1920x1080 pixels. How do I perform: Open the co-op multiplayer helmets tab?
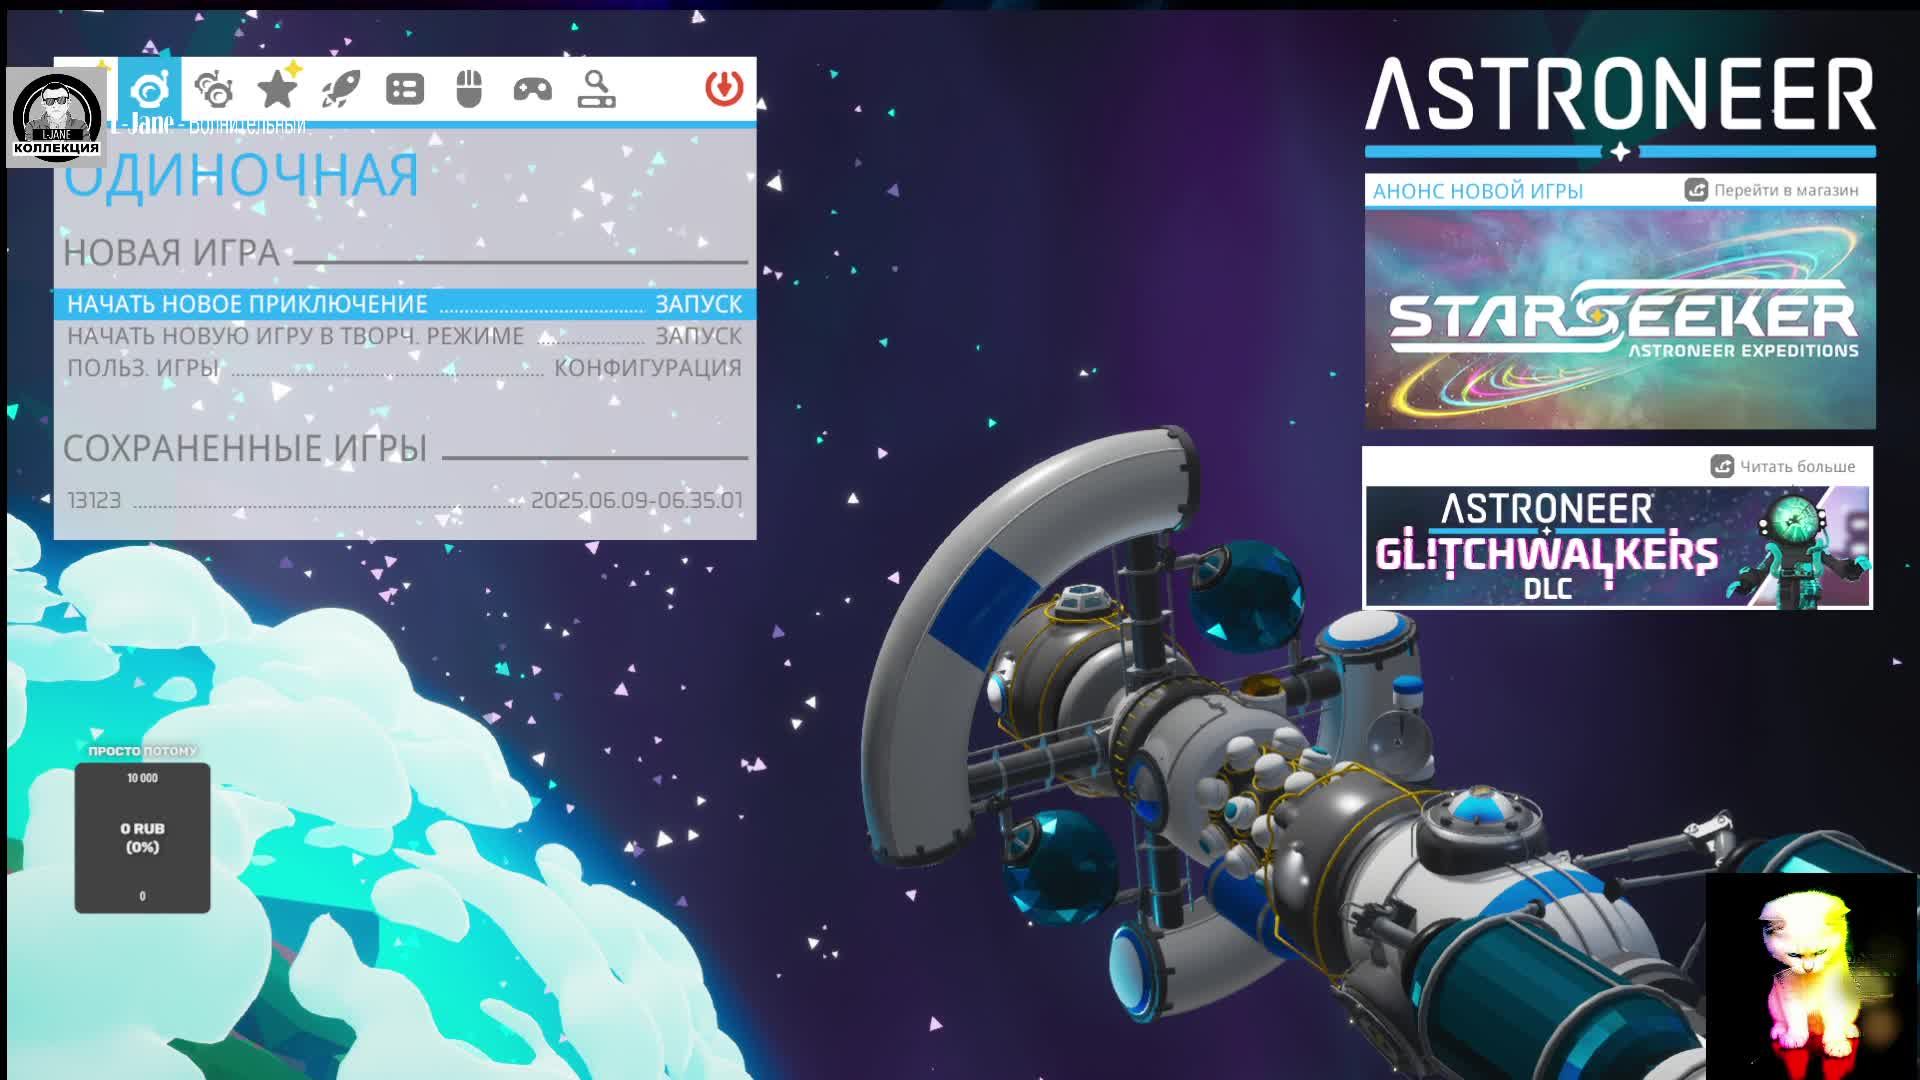[214, 90]
